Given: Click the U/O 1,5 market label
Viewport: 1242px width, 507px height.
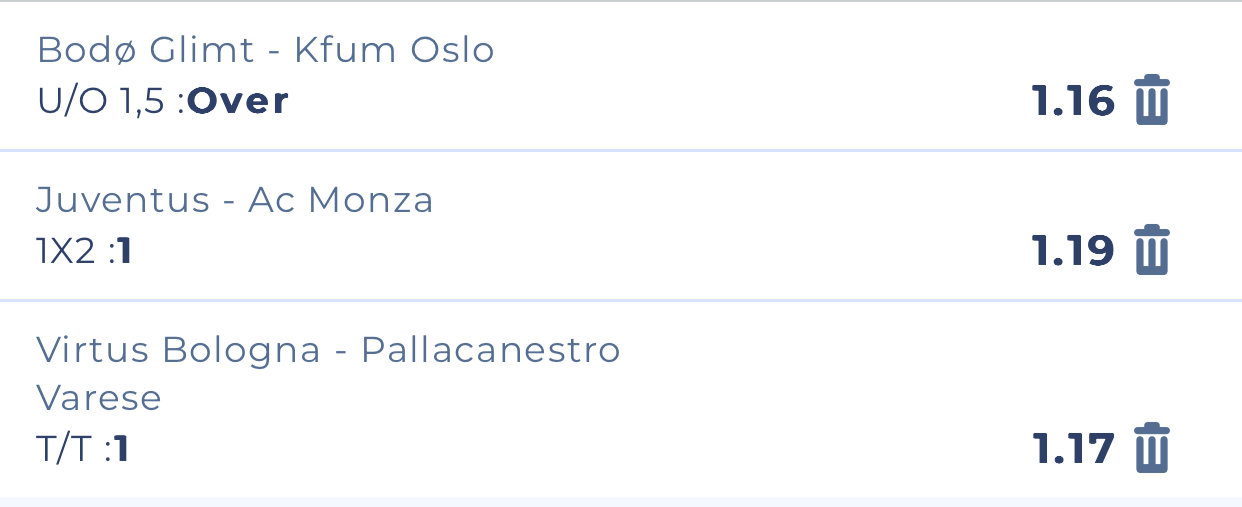Looking at the screenshot, I should (x=100, y=101).
